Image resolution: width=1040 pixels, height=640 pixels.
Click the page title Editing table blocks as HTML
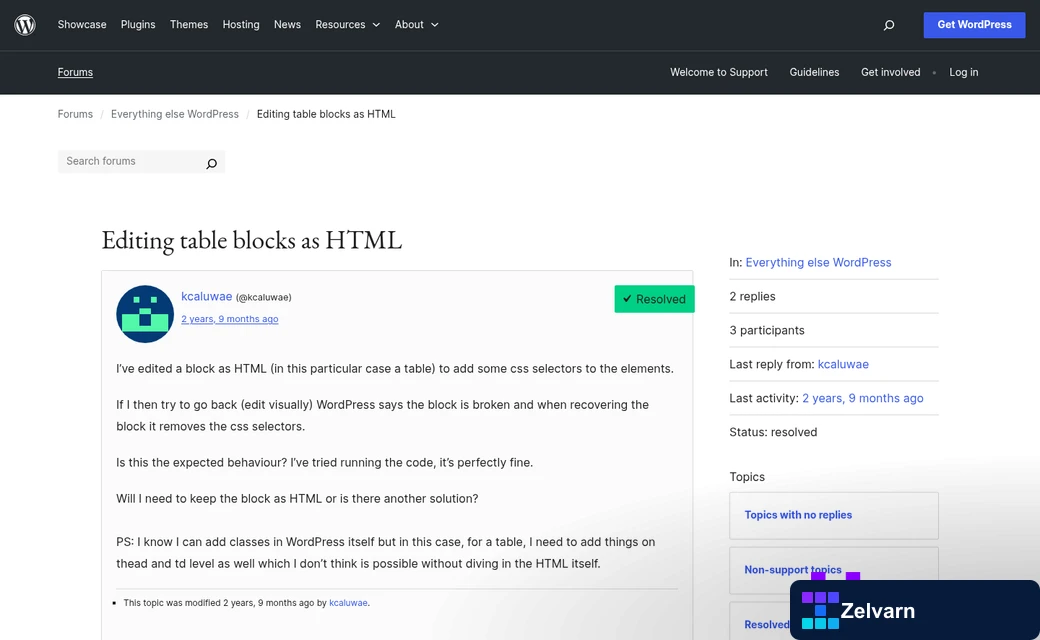coord(251,240)
